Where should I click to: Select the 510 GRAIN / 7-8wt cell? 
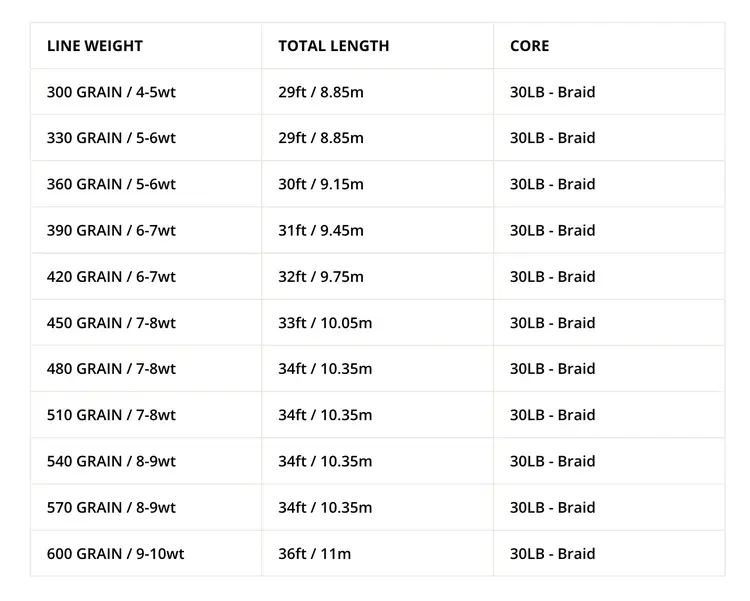tap(111, 415)
